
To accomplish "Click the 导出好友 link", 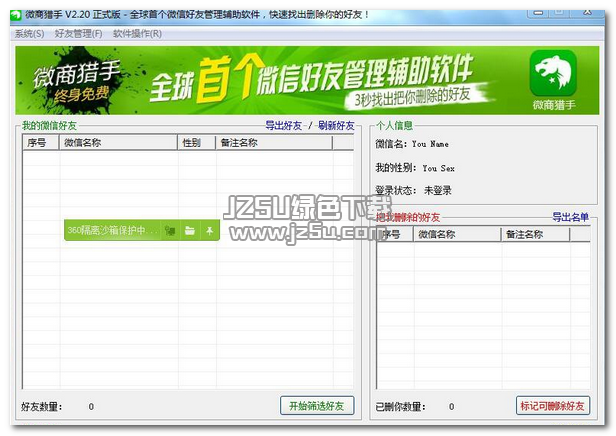I will tap(284, 125).
